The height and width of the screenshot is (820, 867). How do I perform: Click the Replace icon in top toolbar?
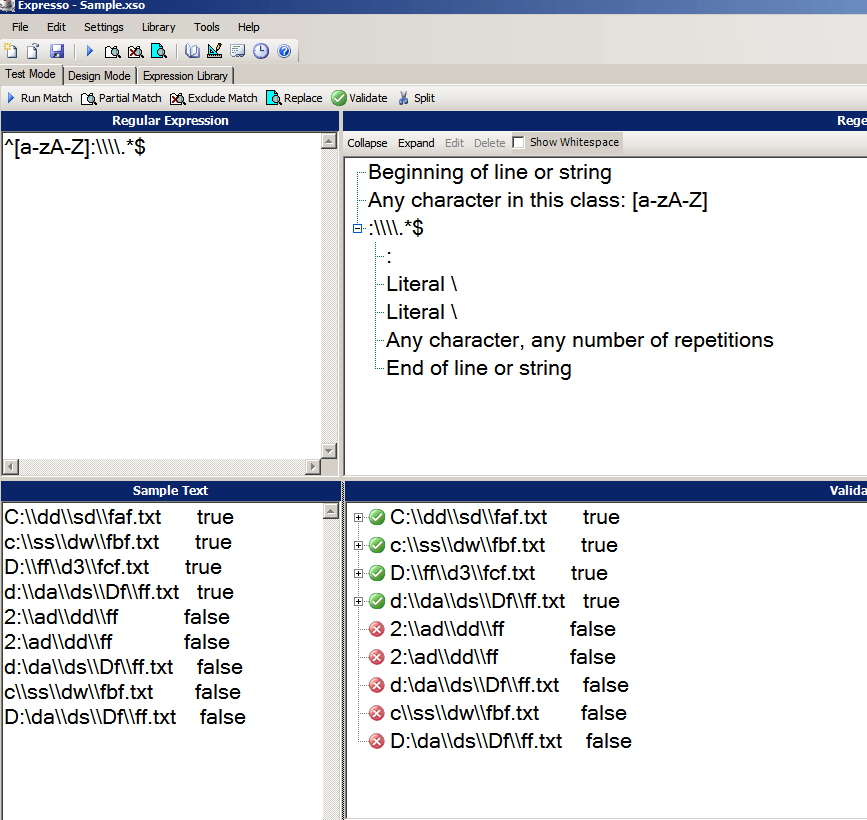[x=159, y=51]
